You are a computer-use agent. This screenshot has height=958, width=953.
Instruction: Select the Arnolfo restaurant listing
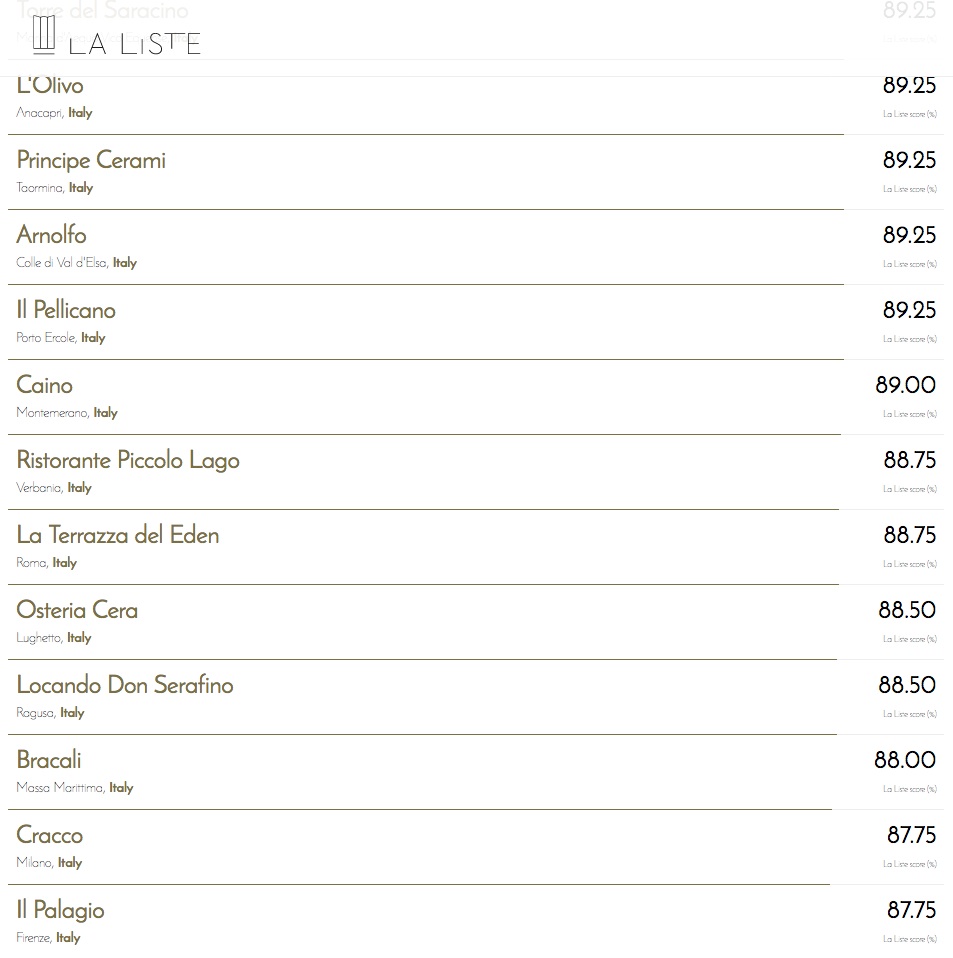[52, 235]
